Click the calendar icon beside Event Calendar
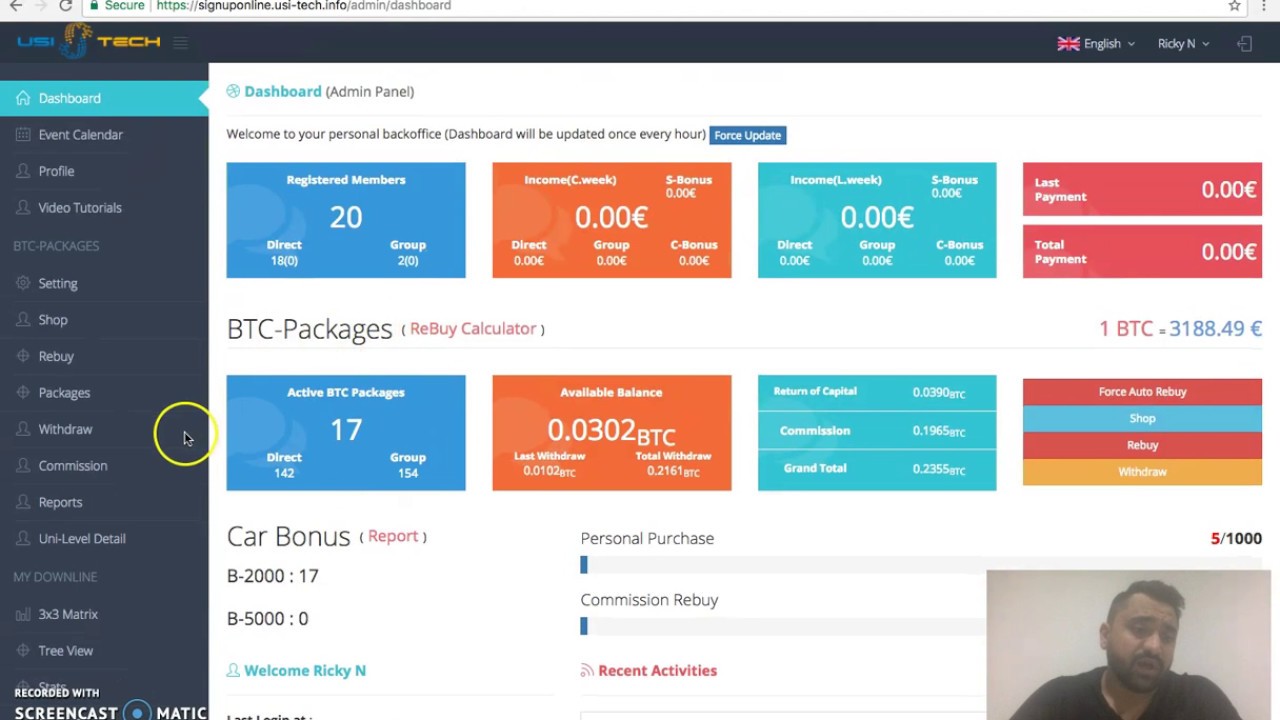 (23, 135)
